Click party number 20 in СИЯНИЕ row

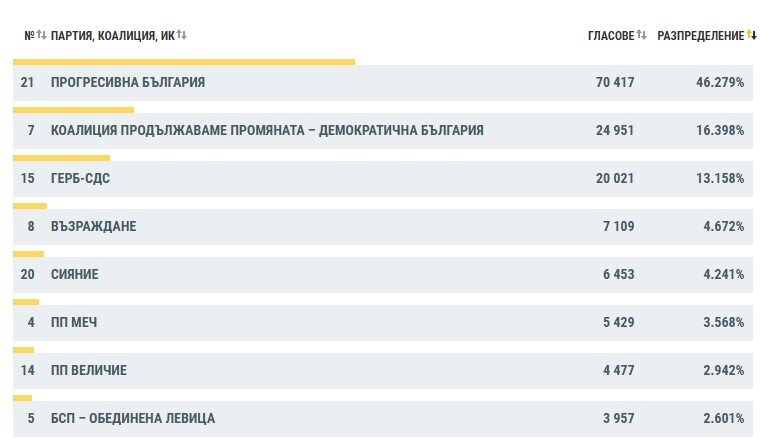[28, 274]
